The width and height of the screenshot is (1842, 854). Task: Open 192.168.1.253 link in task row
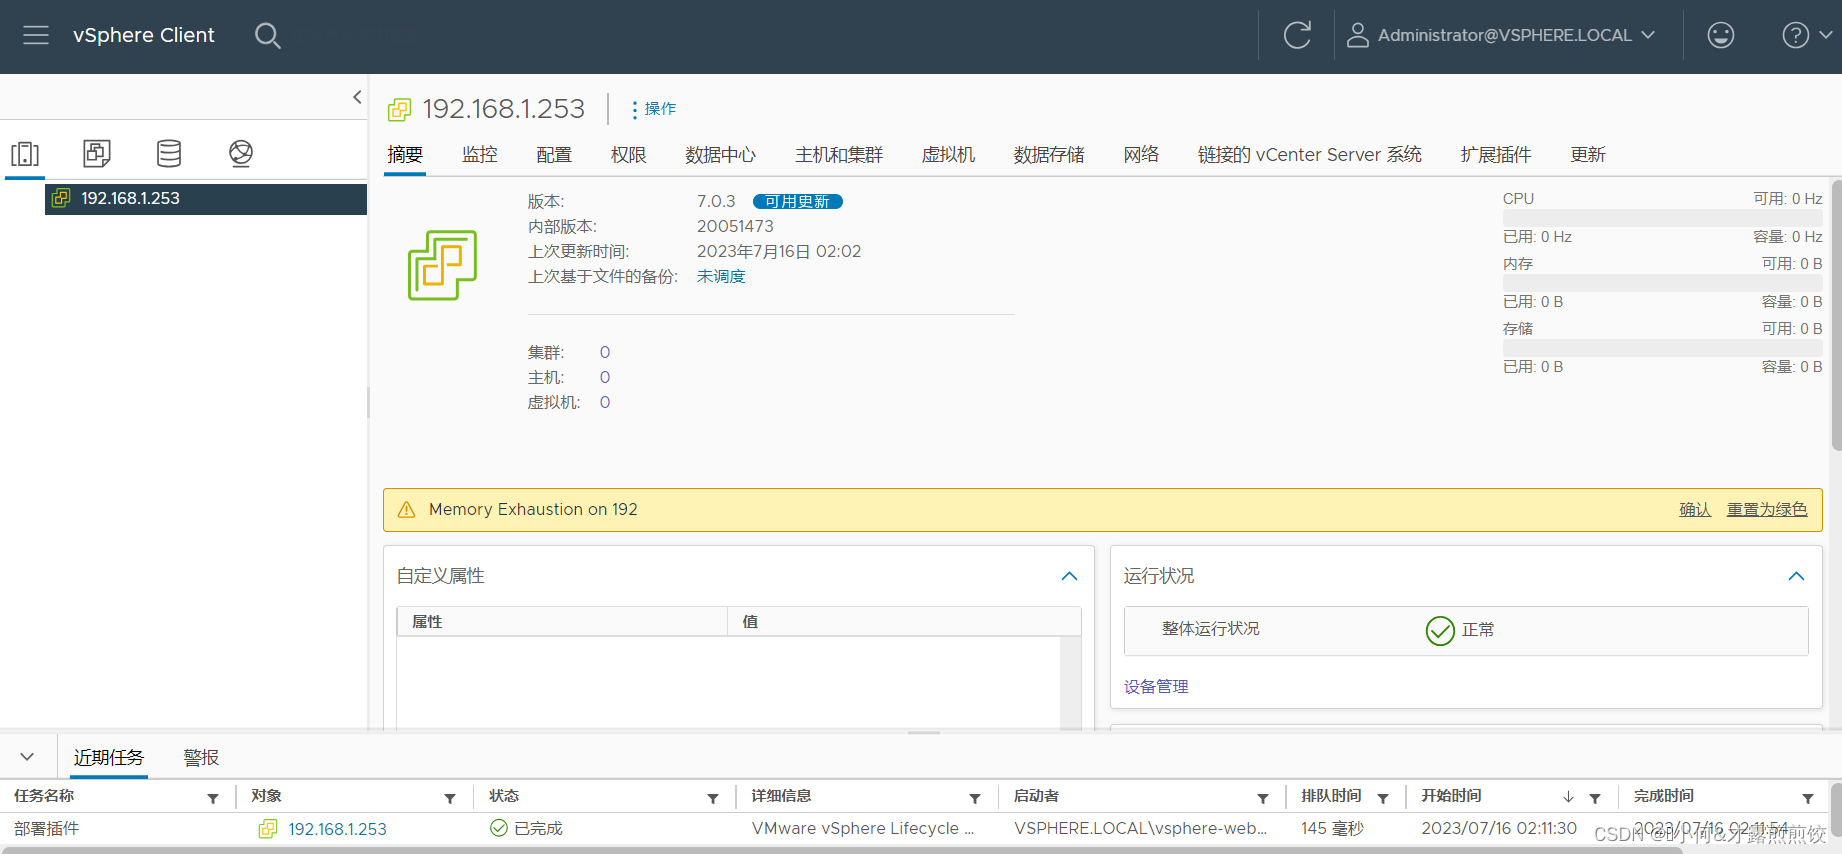[x=337, y=829]
